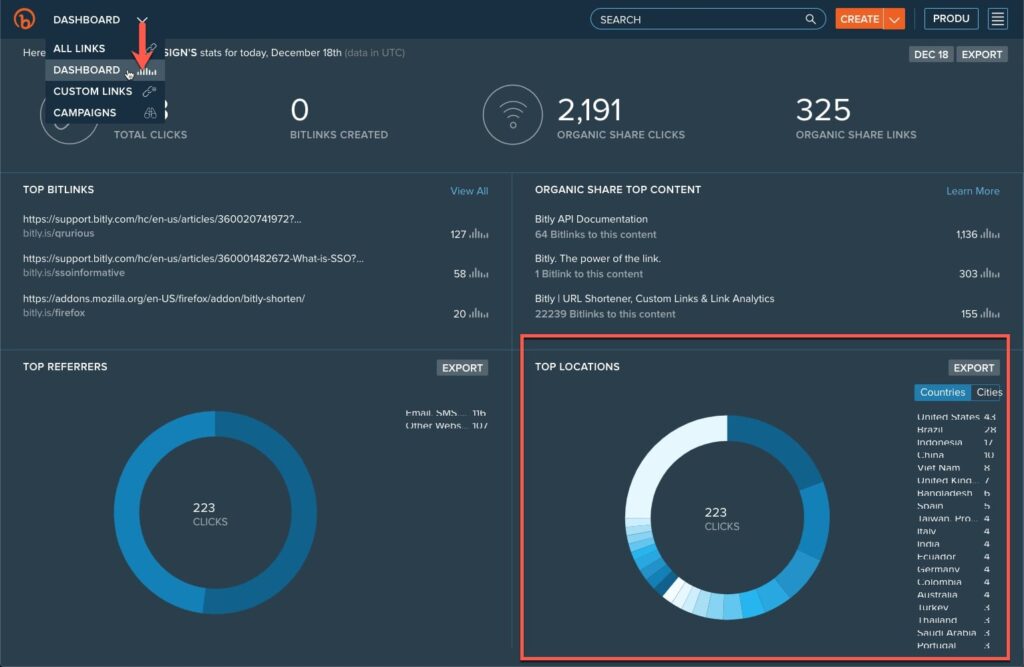Select ALL LINKS from the navigation menu
Screen dimensions: 1024x667
tap(78, 47)
